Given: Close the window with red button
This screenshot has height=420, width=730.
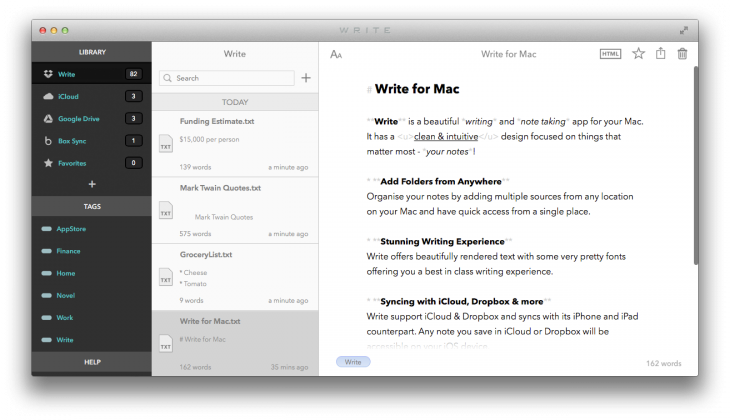Looking at the screenshot, I should coord(42,31).
